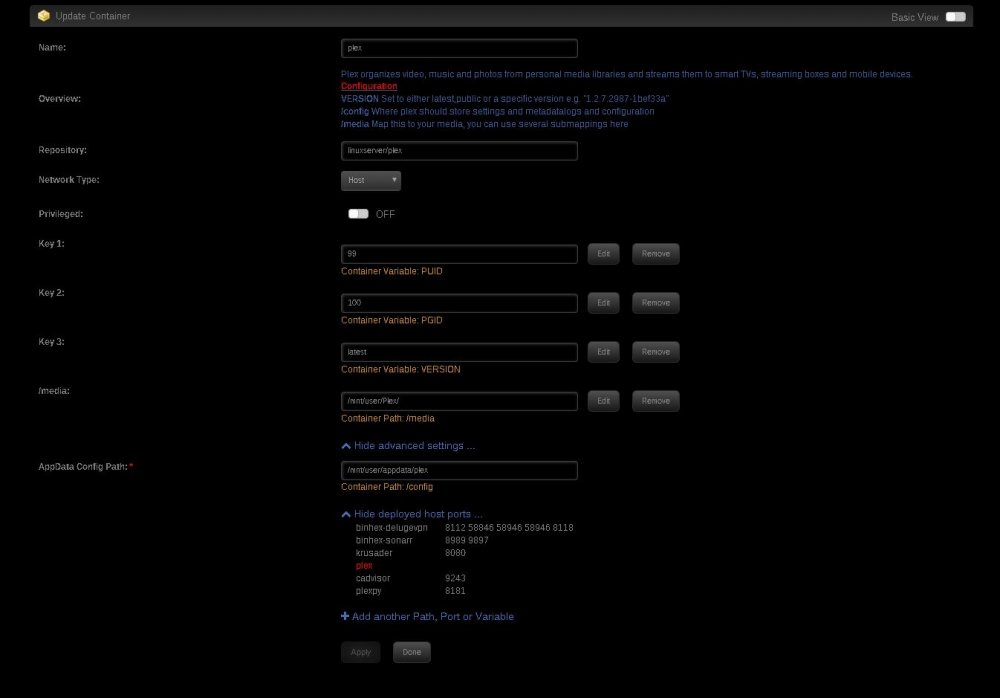The height and width of the screenshot is (698, 1000).
Task: Toggle the Privileged switch
Action: point(358,214)
